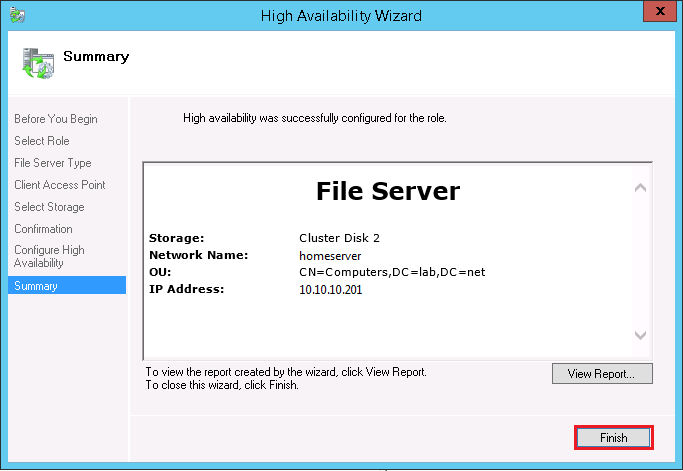Click the report scroll down arrow
This screenshot has width=683, height=471.
pos(640,335)
